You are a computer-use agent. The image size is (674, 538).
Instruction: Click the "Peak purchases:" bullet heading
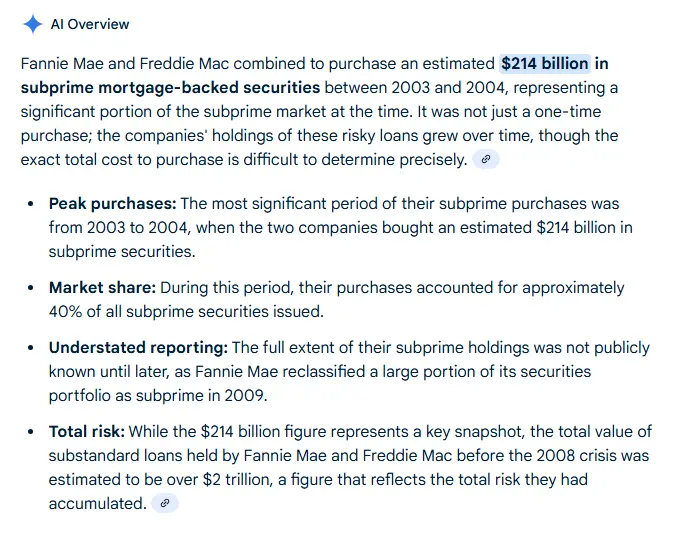click(112, 204)
